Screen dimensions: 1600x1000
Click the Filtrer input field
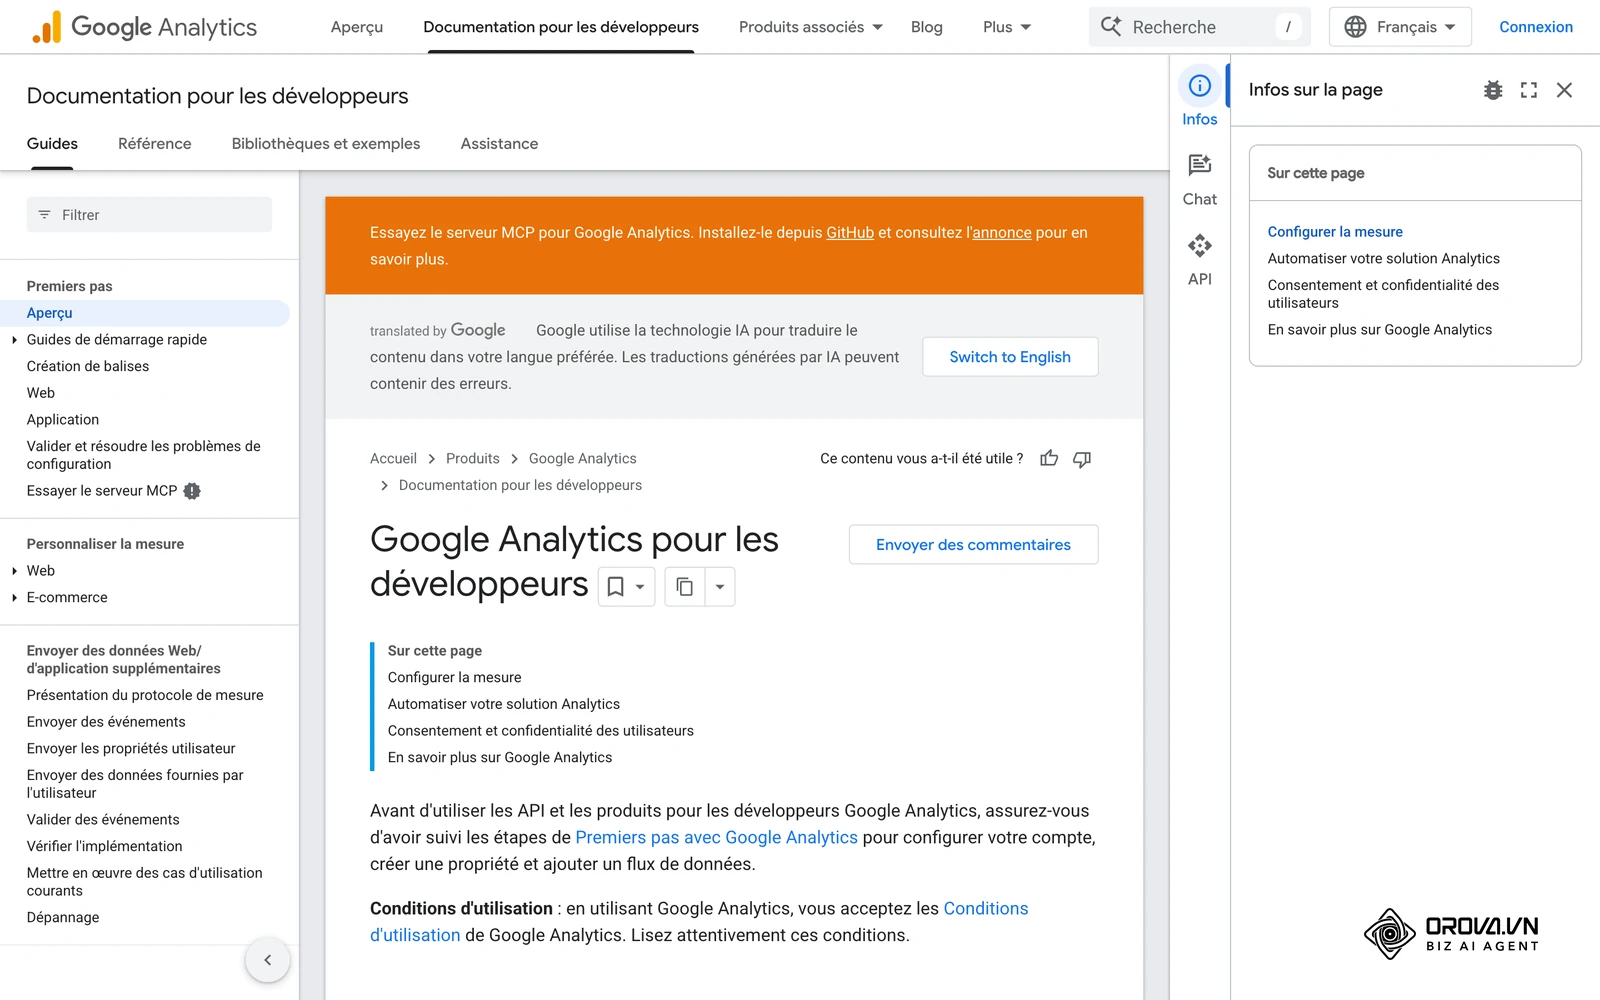pyautogui.click(x=149, y=215)
